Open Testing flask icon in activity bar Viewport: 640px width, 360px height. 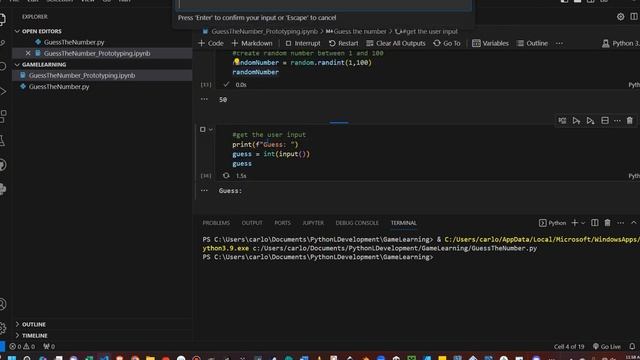coord(2,141)
